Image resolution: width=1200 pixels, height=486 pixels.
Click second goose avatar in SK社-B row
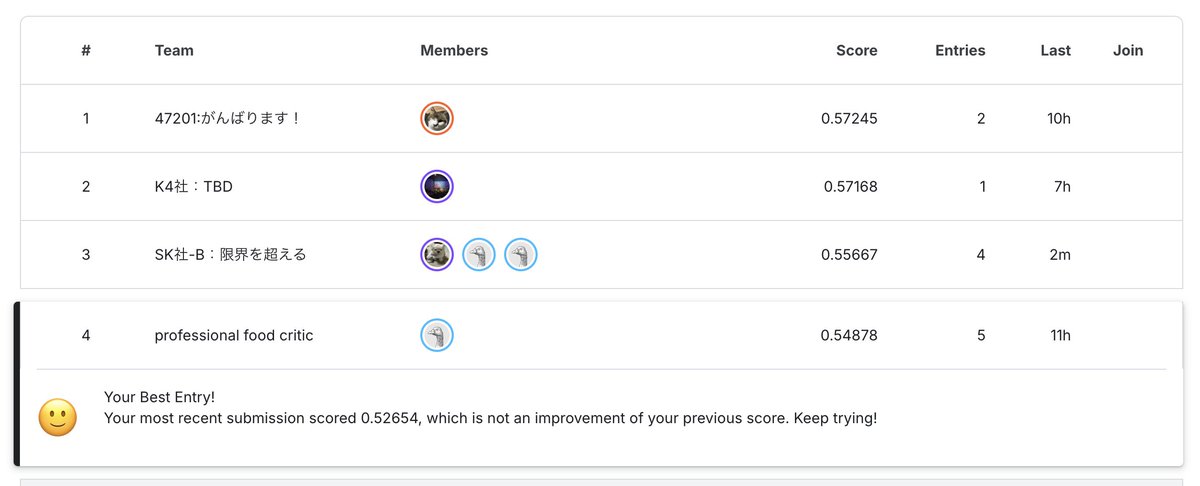pos(479,255)
